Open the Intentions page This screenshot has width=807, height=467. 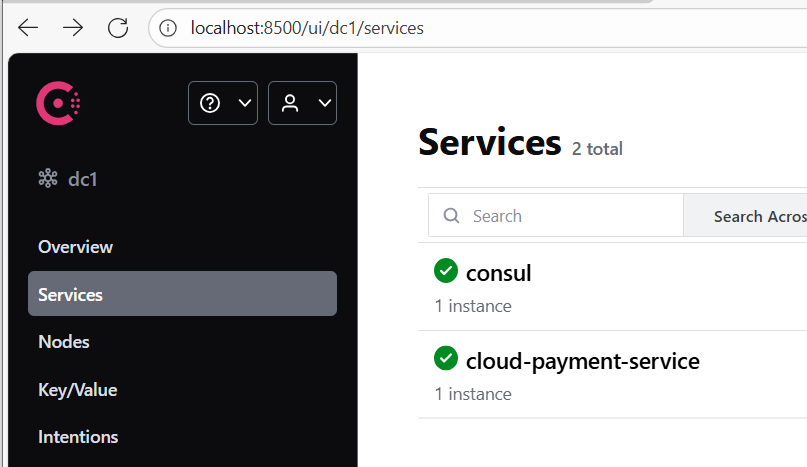tap(78, 437)
